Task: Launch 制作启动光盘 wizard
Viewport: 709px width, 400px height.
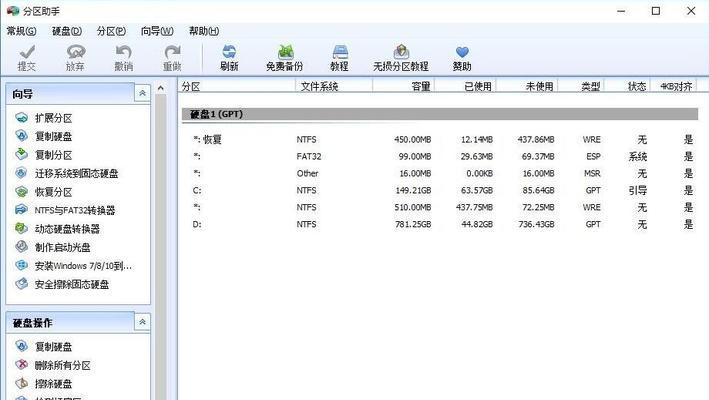Action: [53, 247]
